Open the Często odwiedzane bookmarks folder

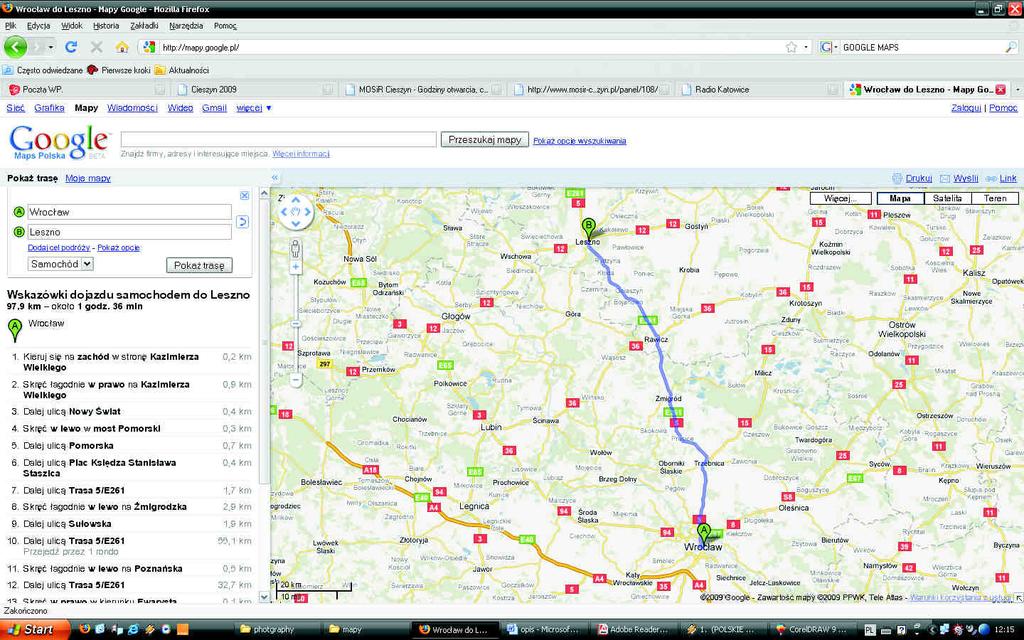[43, 70]
